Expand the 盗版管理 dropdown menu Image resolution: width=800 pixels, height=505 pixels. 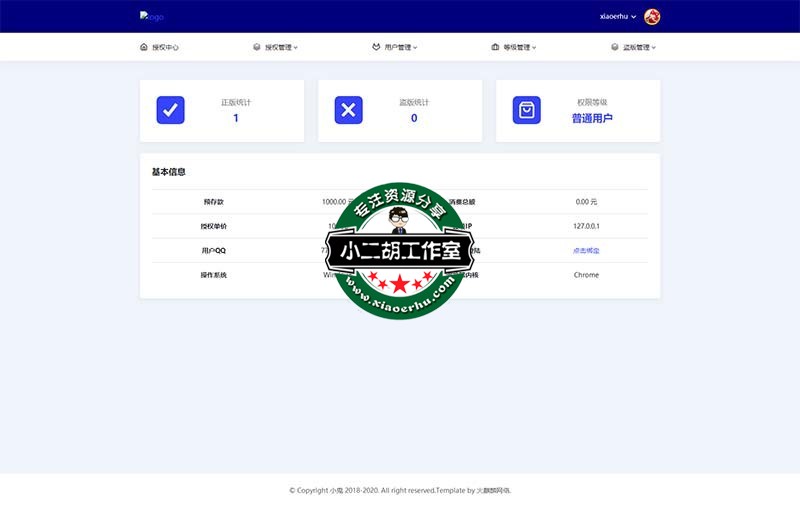tap(639, 47)
